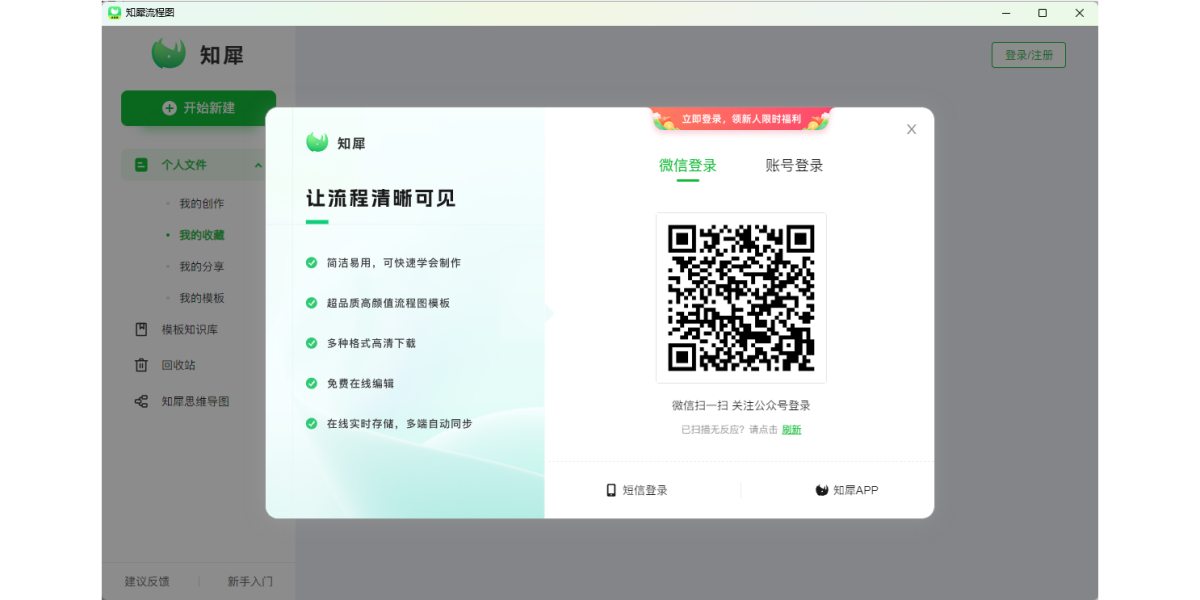Image resolution: width=1200 pixels, height=600 pixels.
Task: Click the plus icon in 开始新建
Action: tap(169, 108)
